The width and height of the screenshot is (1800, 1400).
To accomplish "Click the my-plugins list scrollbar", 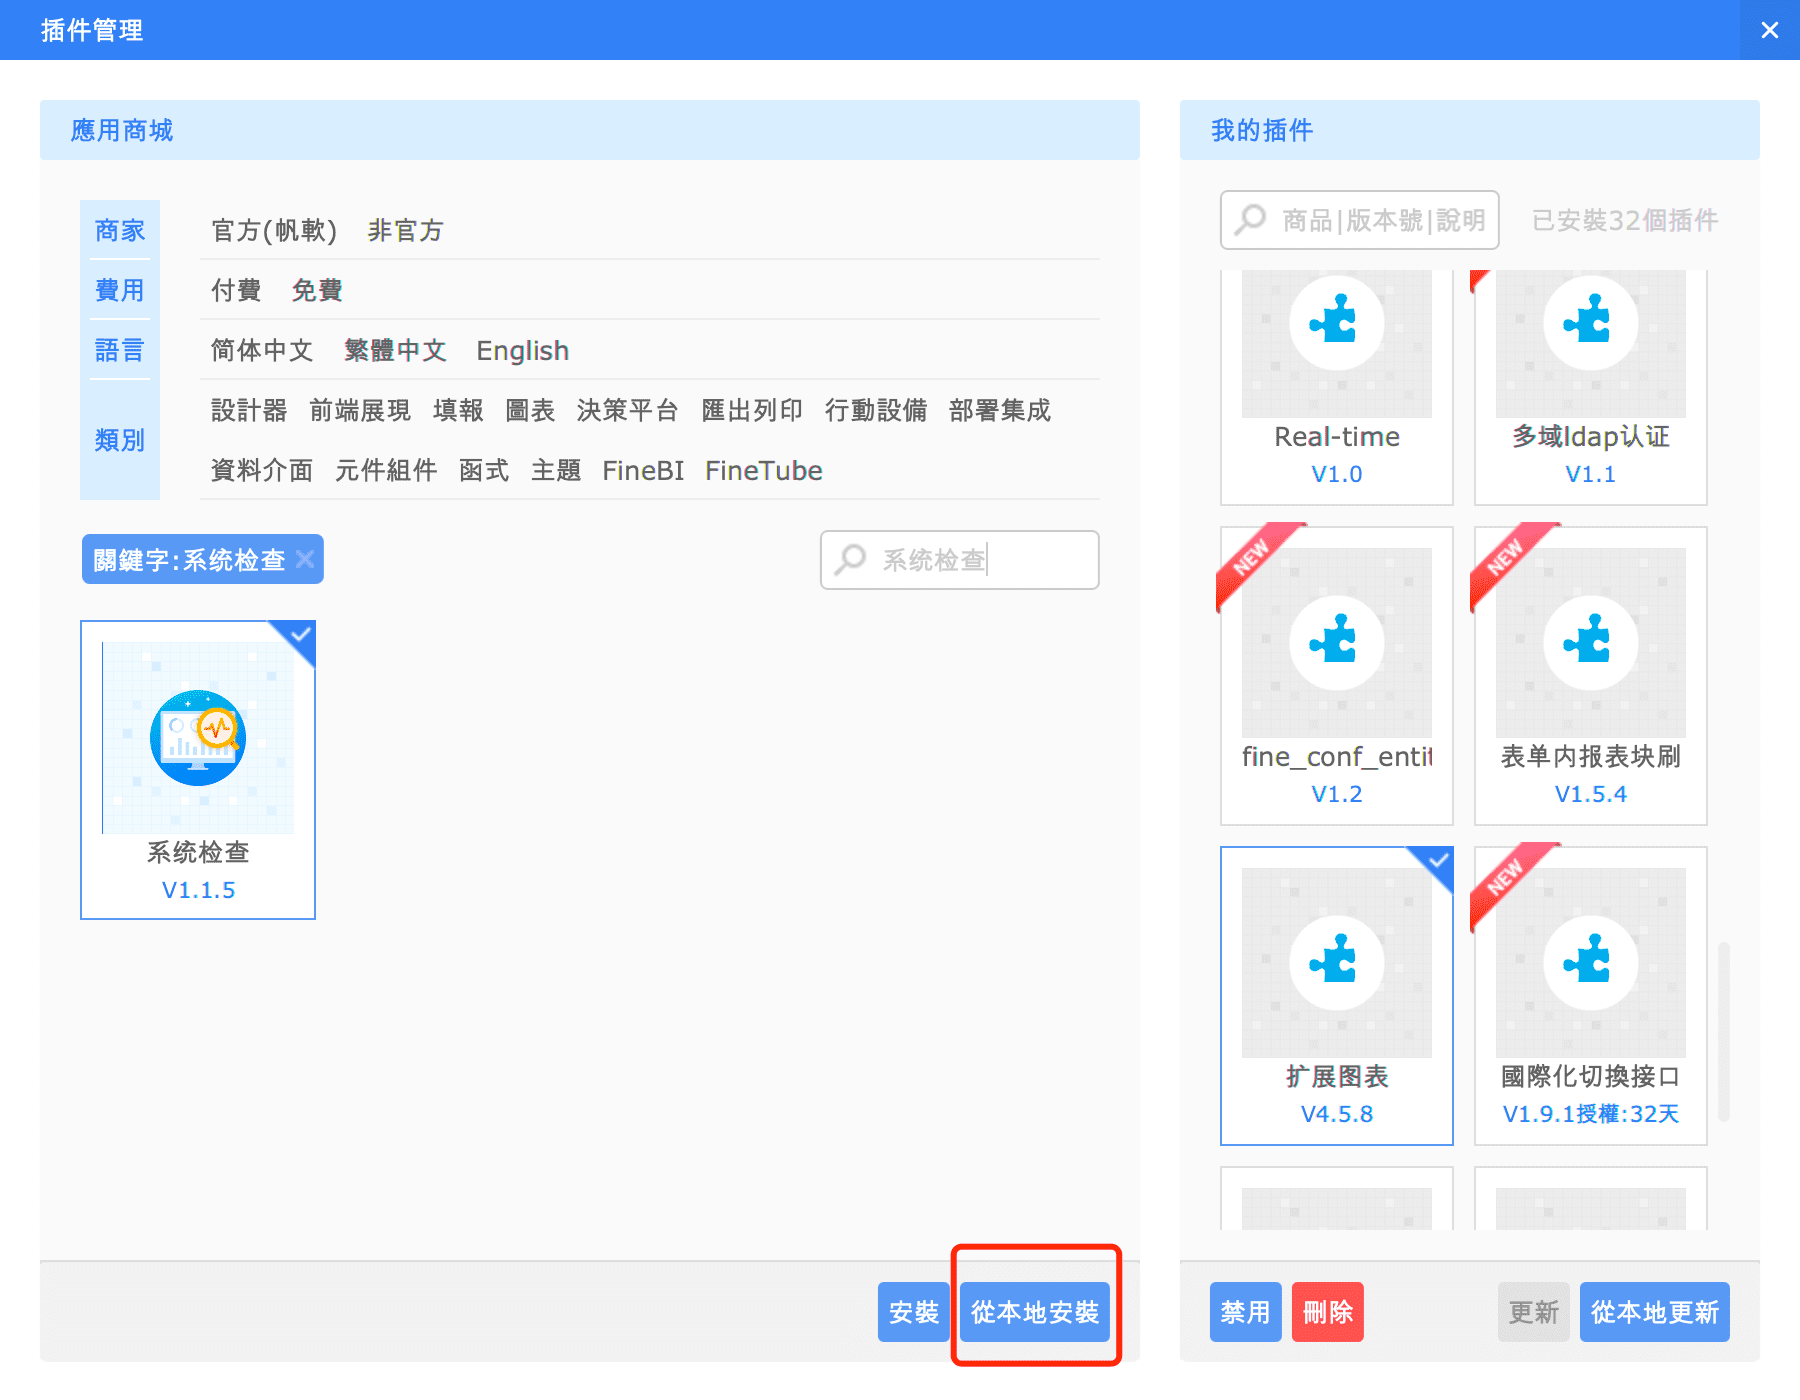I will point(1724,1031).
